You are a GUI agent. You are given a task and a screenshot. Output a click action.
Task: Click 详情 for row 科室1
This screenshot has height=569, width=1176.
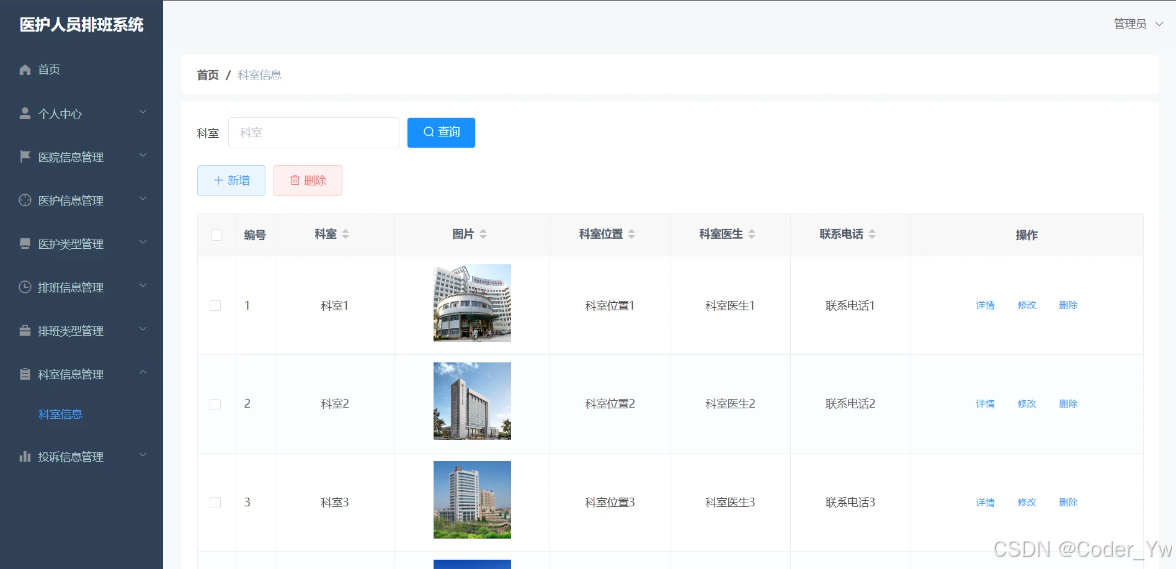[985, 305]
